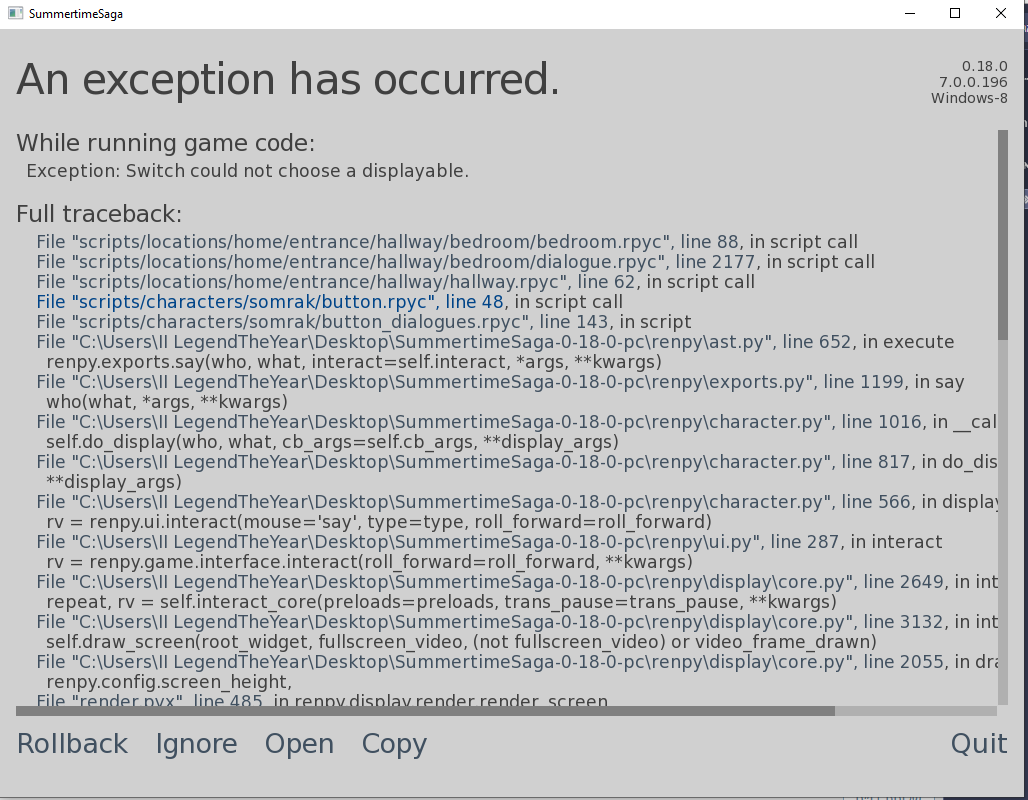The height and width of the screenshot is (800, 1028).
Task: Maximize the SummertimeSaga window
Action: (x=955, y=14)
